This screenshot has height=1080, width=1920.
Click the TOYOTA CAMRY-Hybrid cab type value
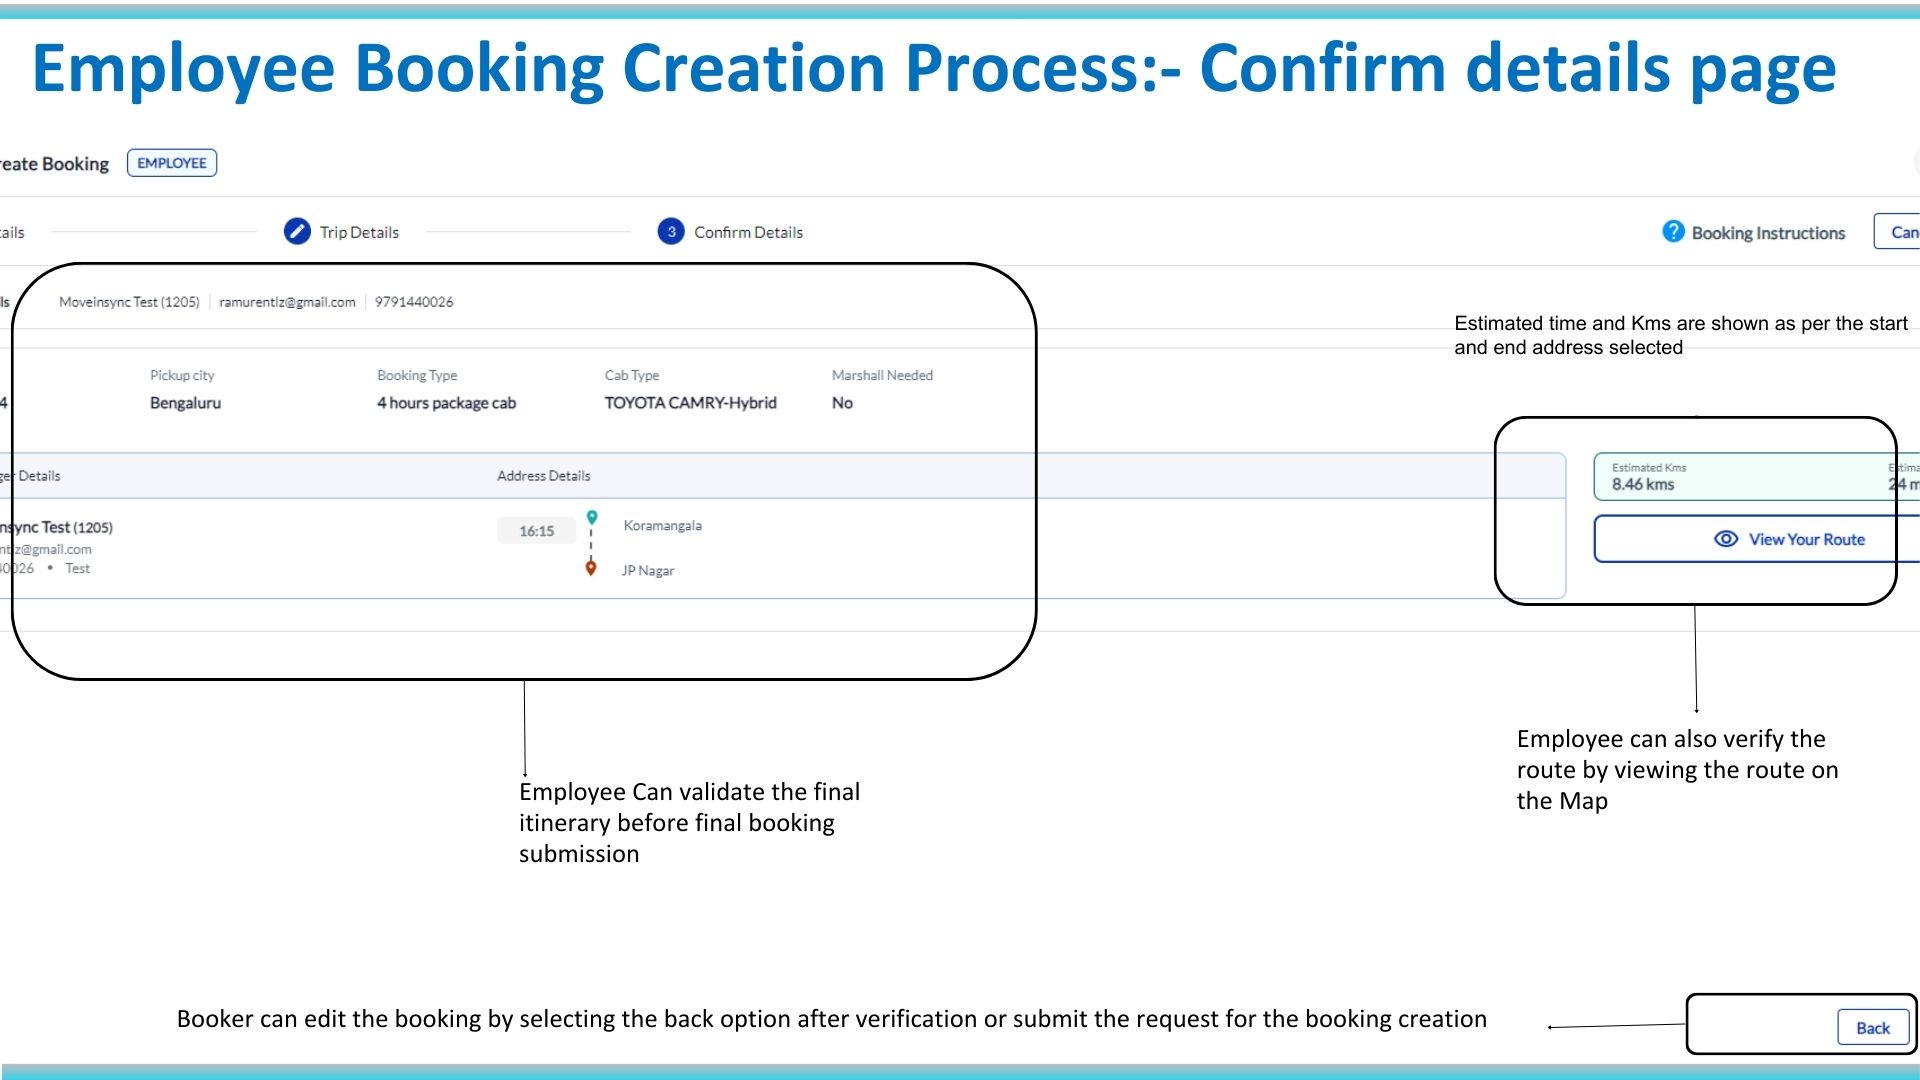click(x=690, y=403)
